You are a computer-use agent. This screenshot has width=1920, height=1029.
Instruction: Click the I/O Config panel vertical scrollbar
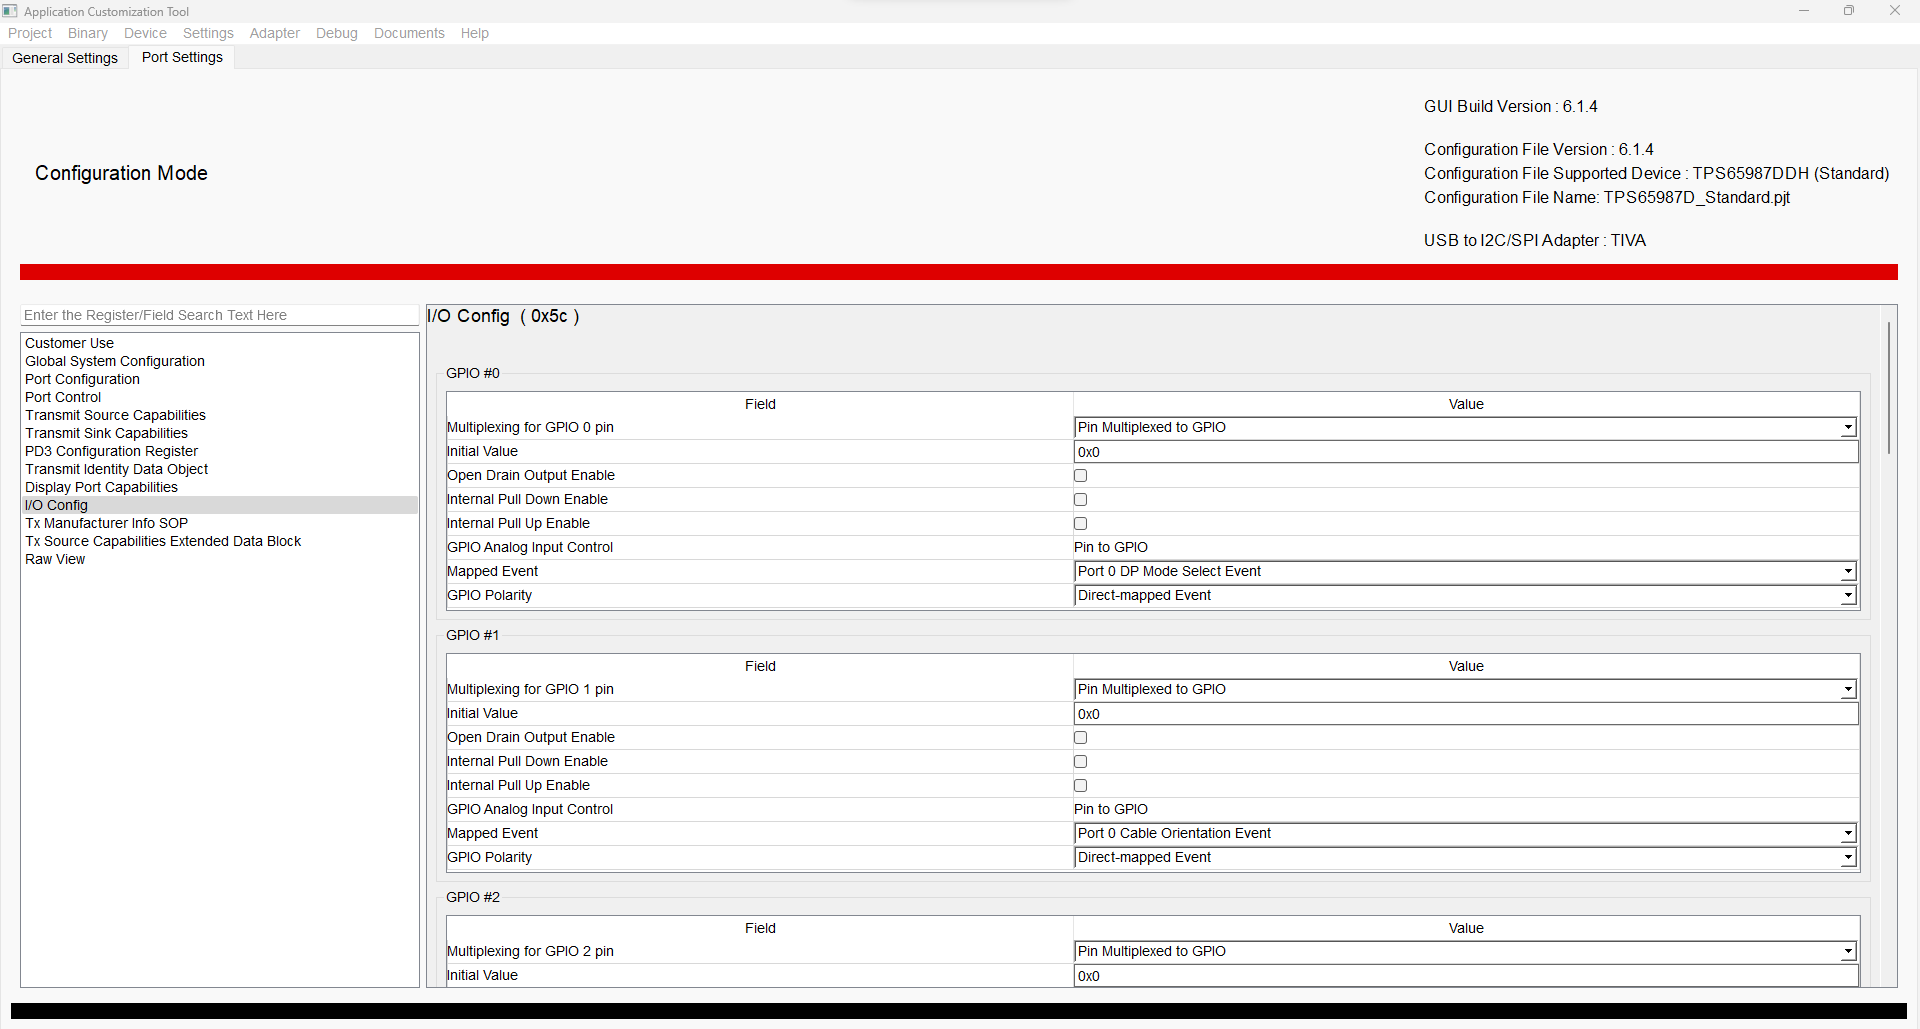[x=1888, y=388]
